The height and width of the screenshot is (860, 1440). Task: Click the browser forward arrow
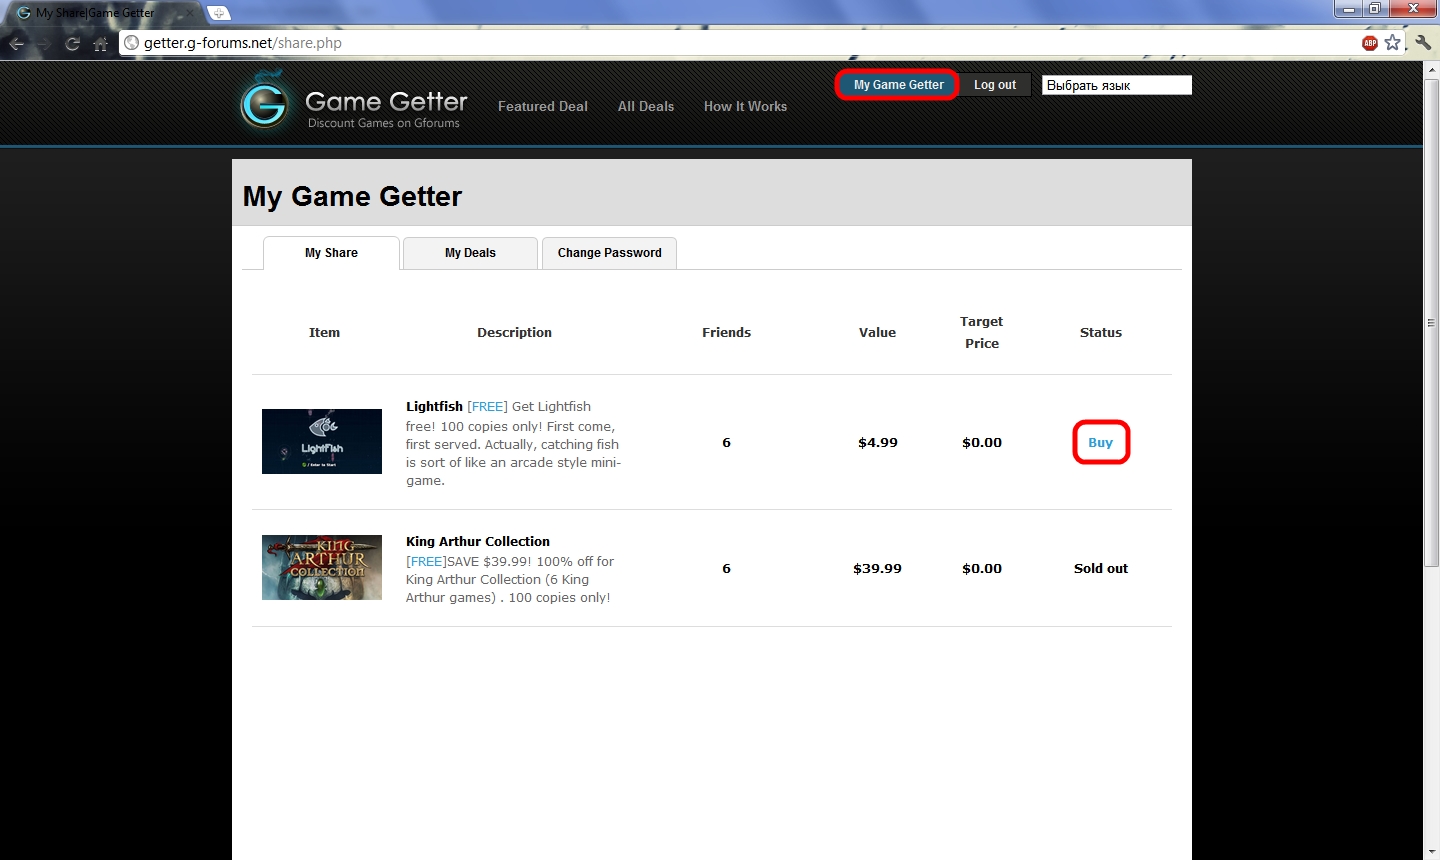[44, 43]
